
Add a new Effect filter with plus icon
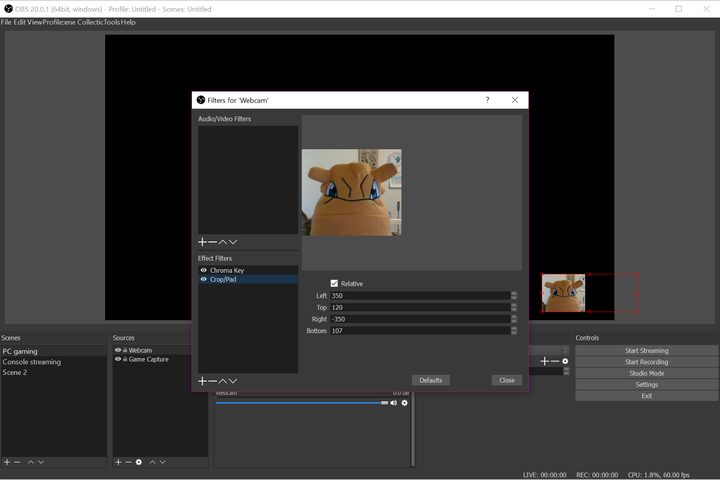202,381
